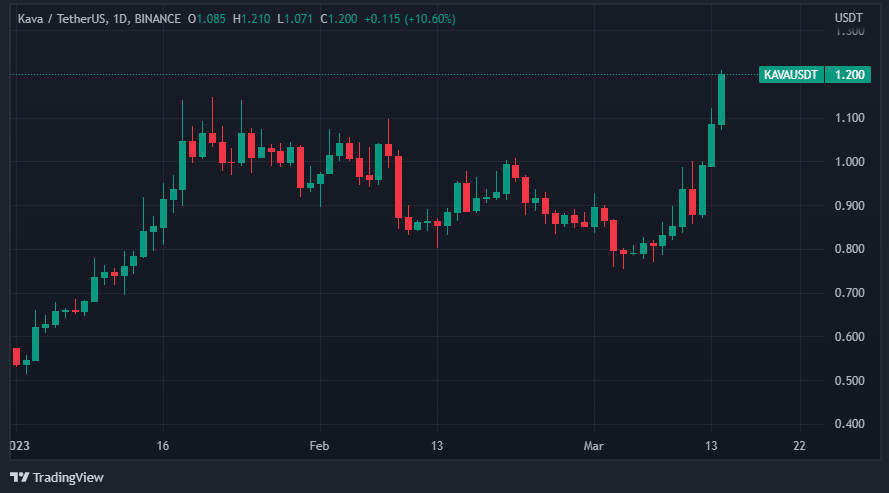Open the TradingView logo link

point(57,478)
